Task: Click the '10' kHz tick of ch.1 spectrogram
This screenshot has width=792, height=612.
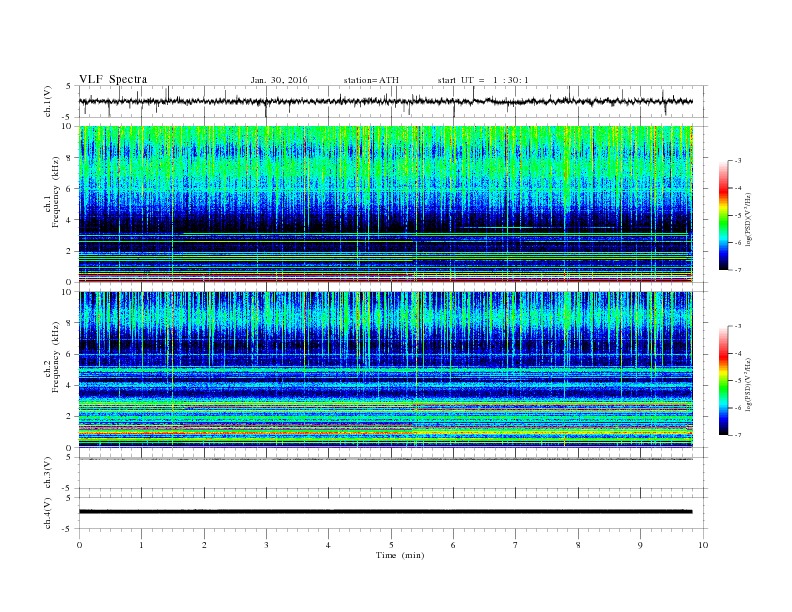Action: pyautogui.click(x=67, y=126)
